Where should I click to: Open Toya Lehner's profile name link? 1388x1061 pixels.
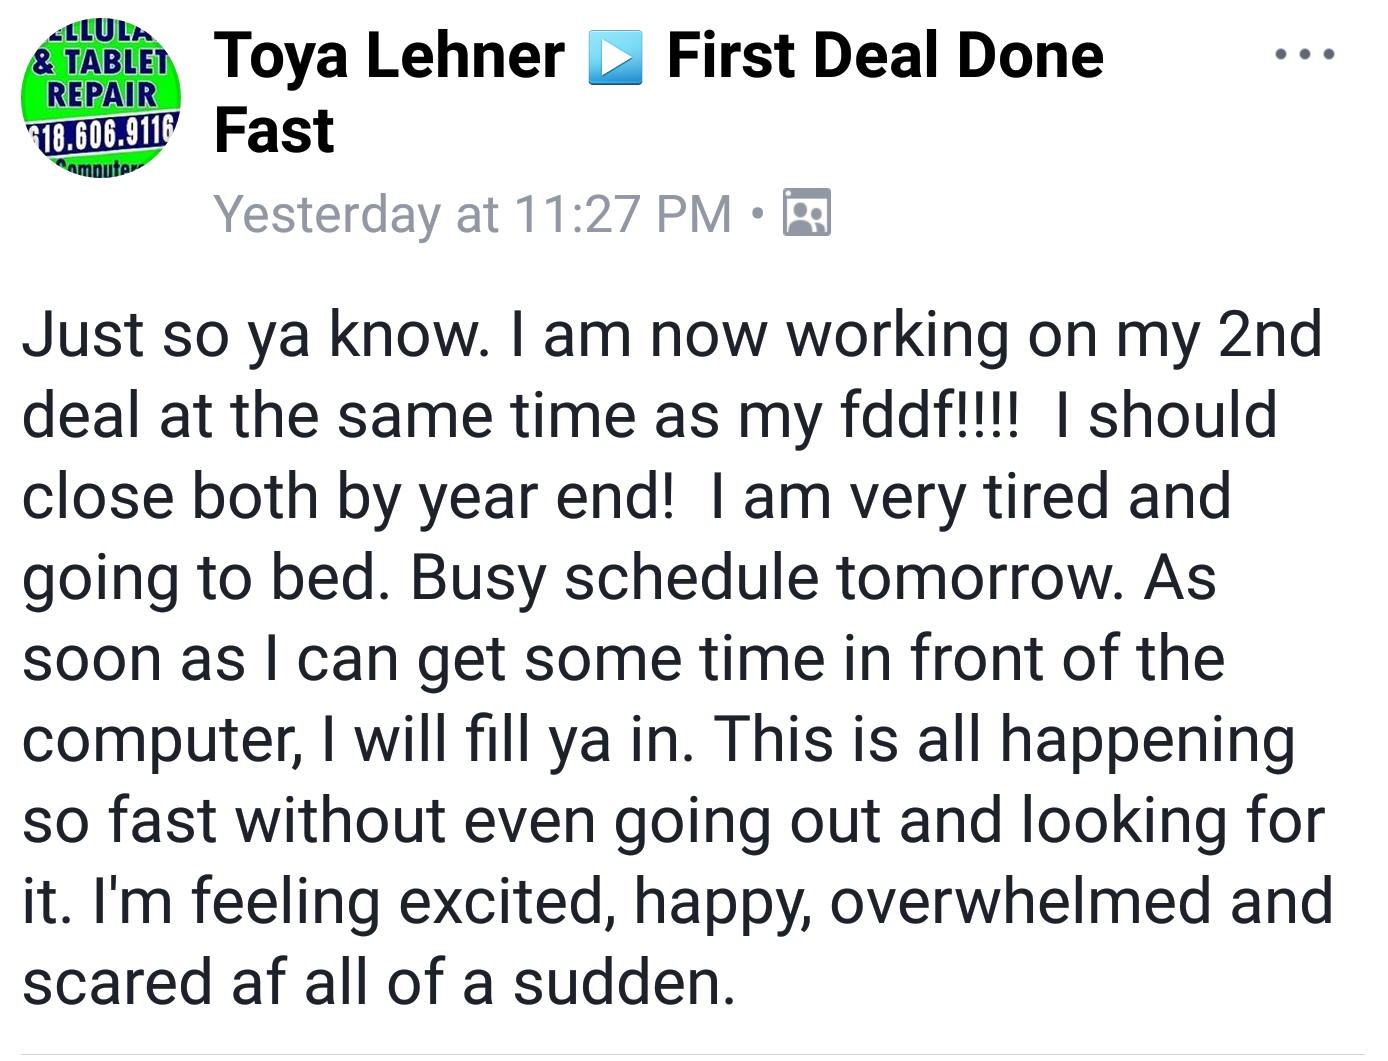389,56
